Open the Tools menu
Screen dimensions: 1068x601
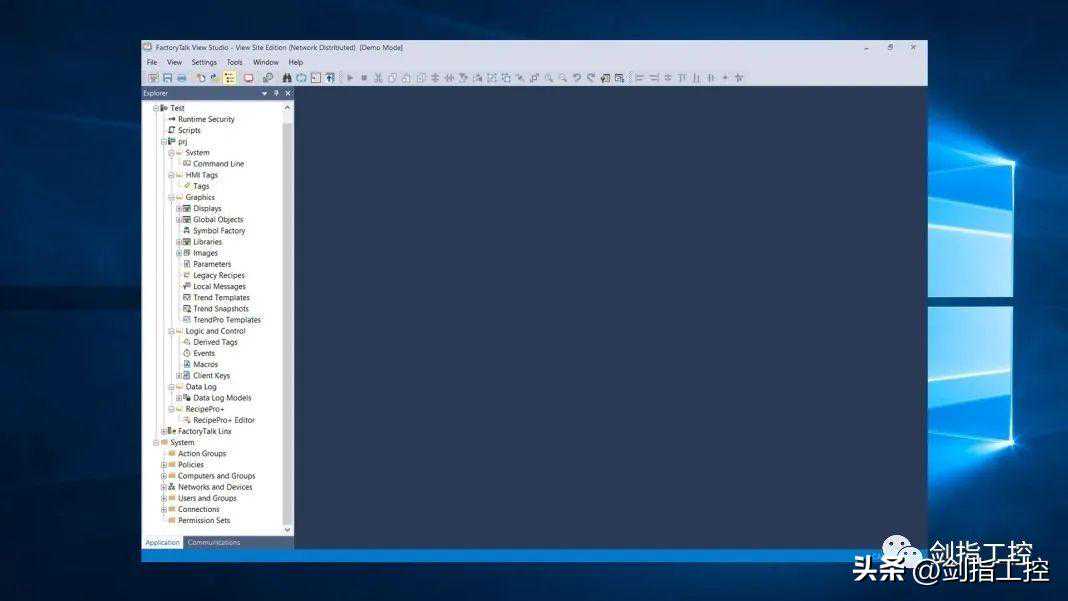[234, 62]
